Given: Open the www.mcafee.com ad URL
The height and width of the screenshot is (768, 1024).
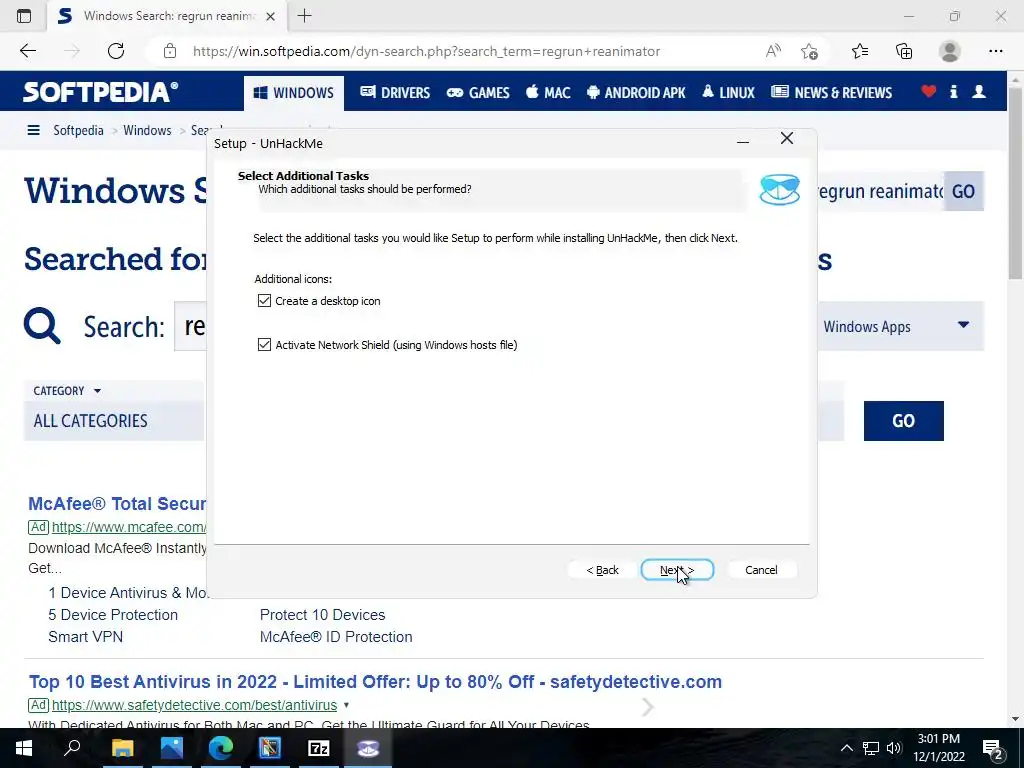Looking at the screenshot, I should (129, 526).
